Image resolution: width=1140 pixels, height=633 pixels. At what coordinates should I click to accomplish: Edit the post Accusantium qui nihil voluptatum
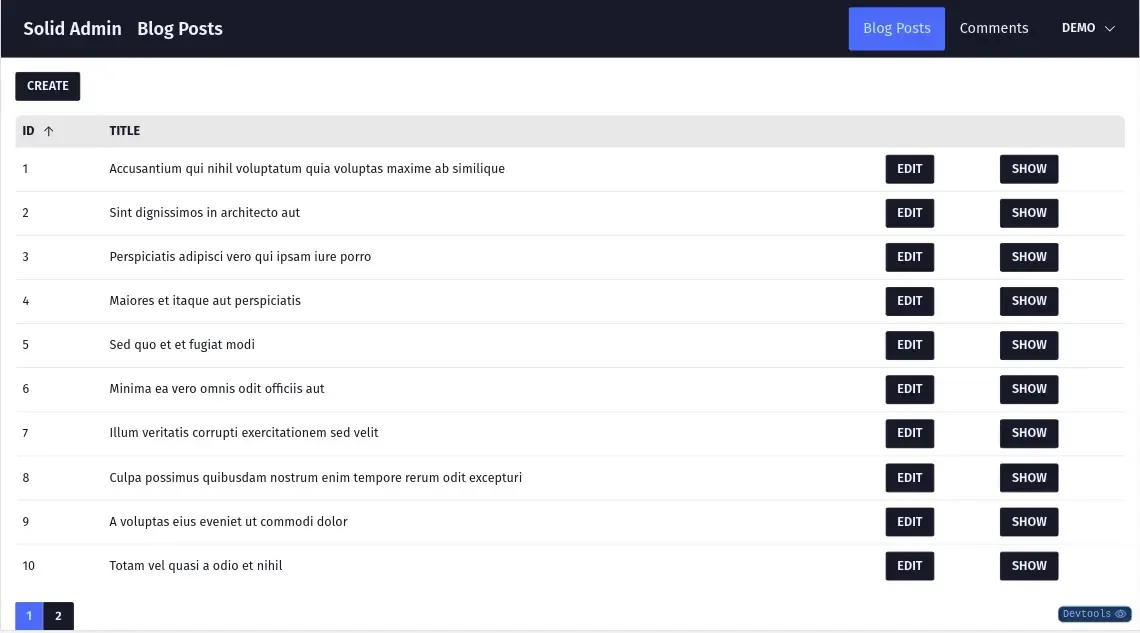pos(909,168)
